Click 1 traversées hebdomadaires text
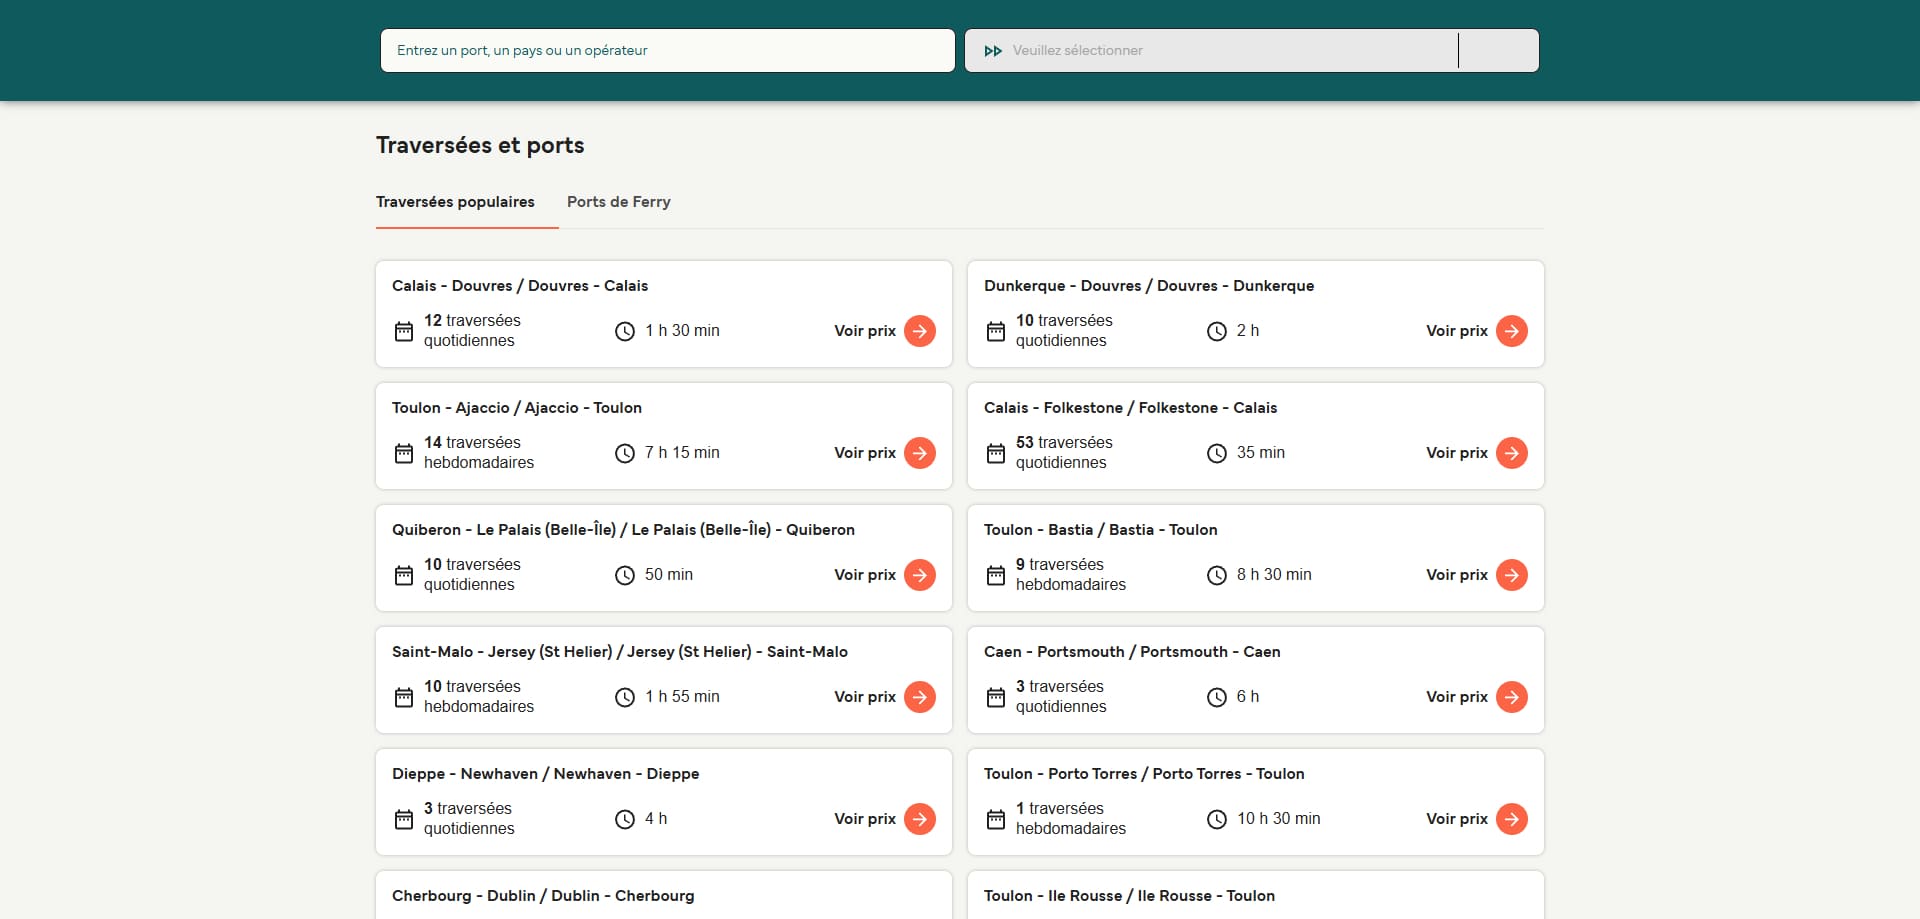The height and width of the screenshot is (919, 1920). click(x=1071, y=818)
